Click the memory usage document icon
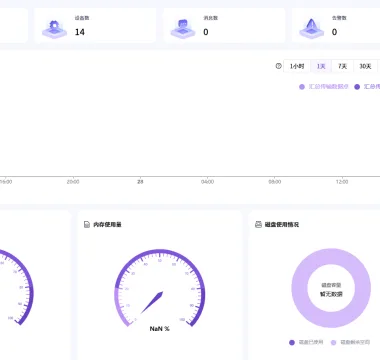380x360 pixels. (87, 225)
